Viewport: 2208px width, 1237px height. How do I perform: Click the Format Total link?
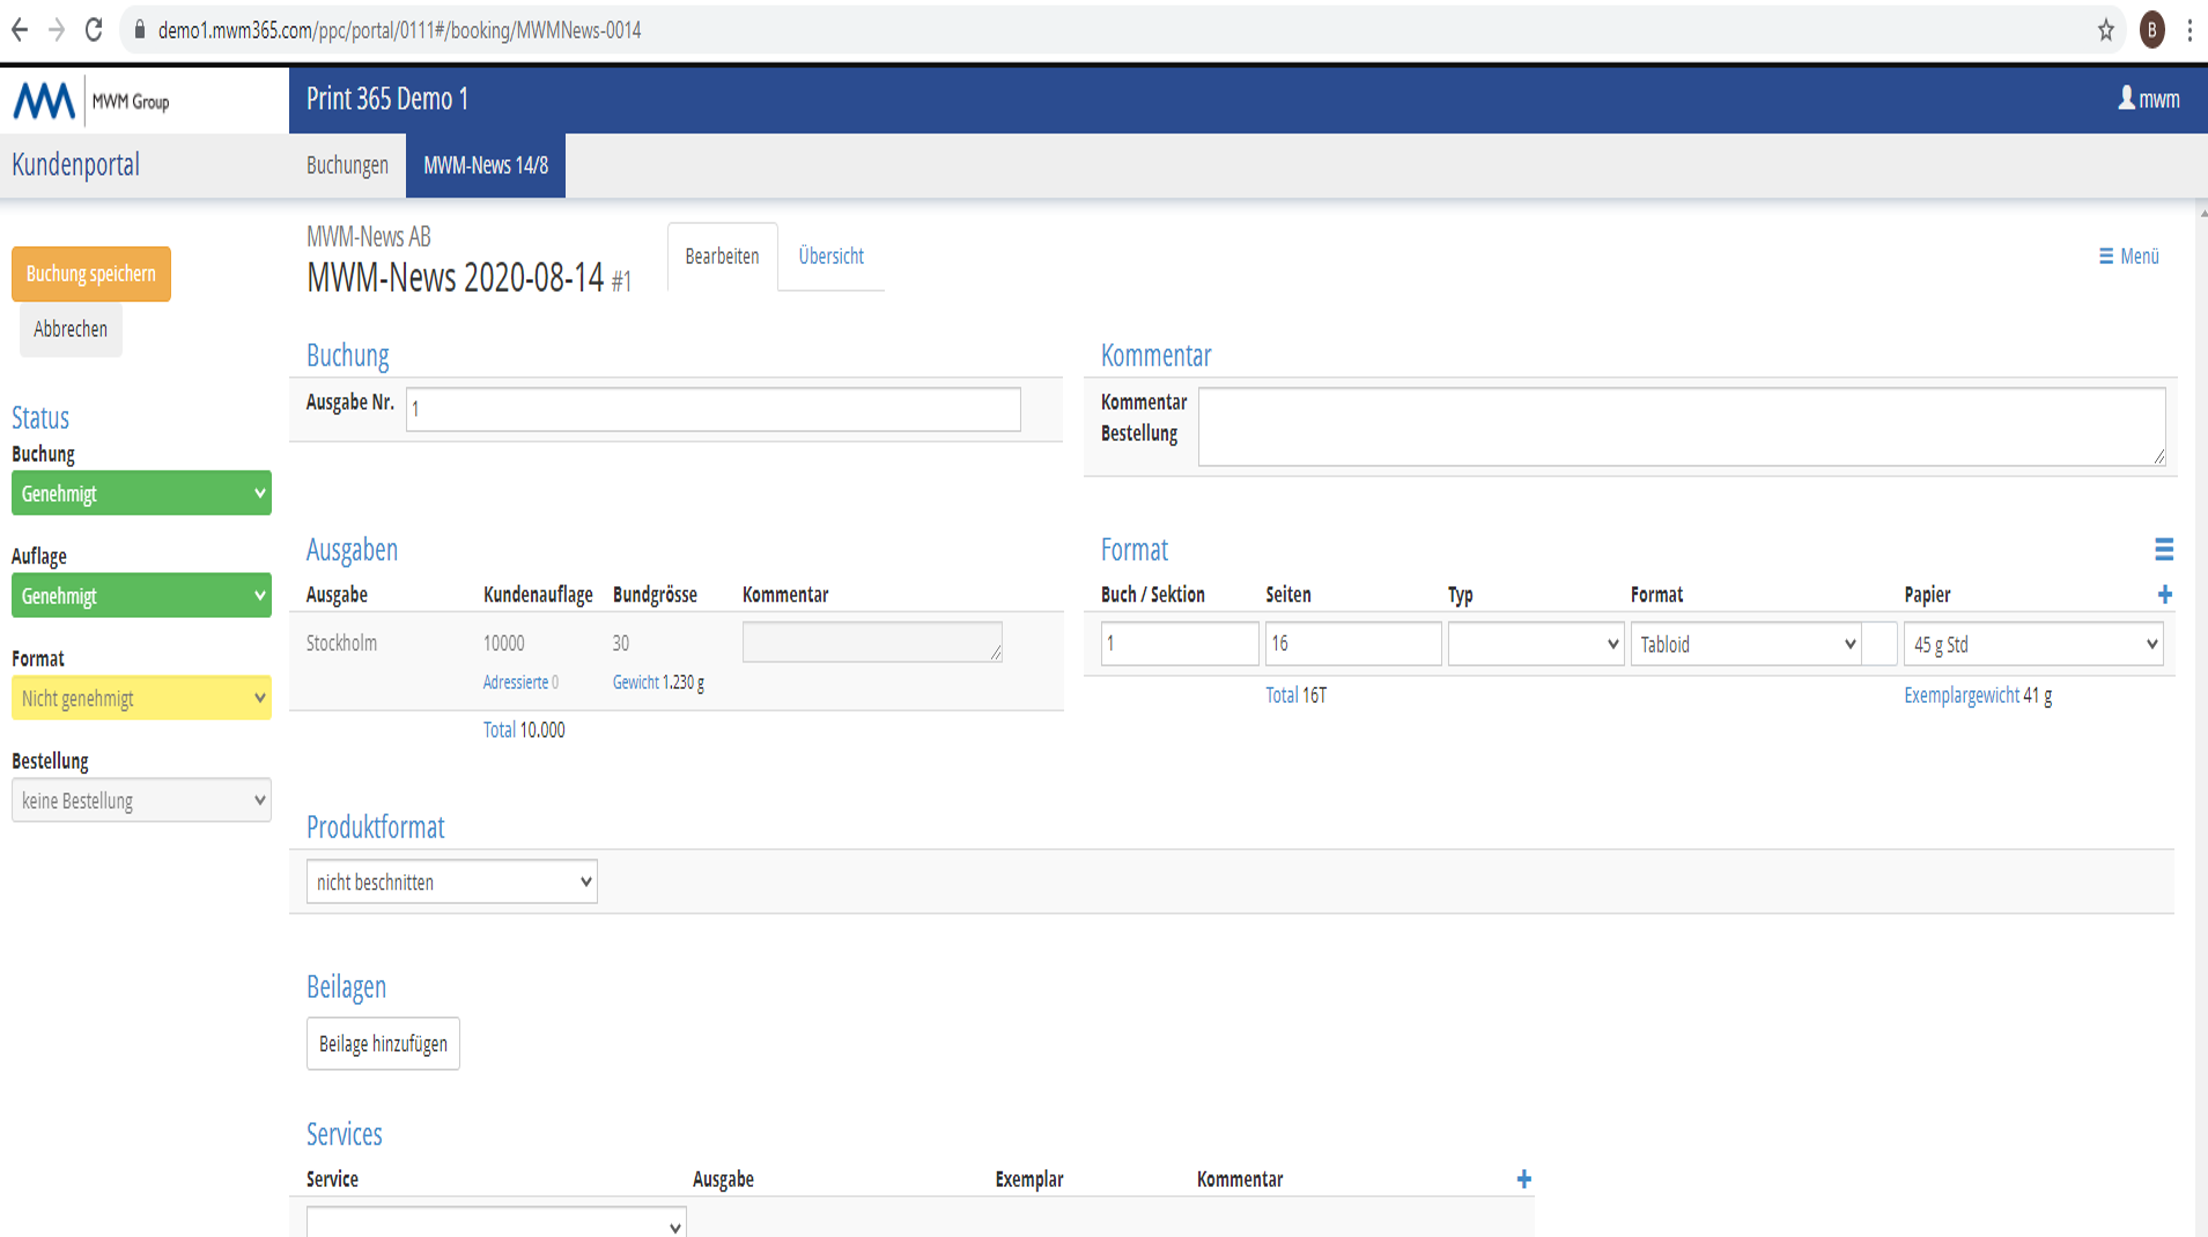[1282, 695]
